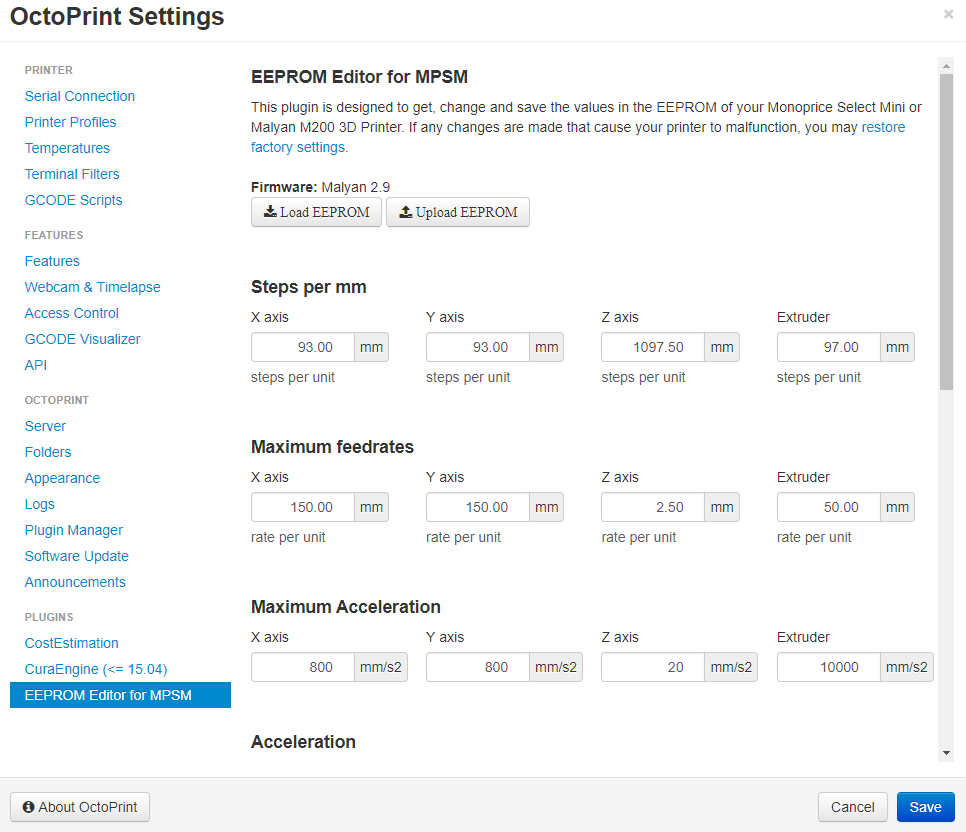Open the Features settings page
The image size is (966, 832).
tap(52, 261)
